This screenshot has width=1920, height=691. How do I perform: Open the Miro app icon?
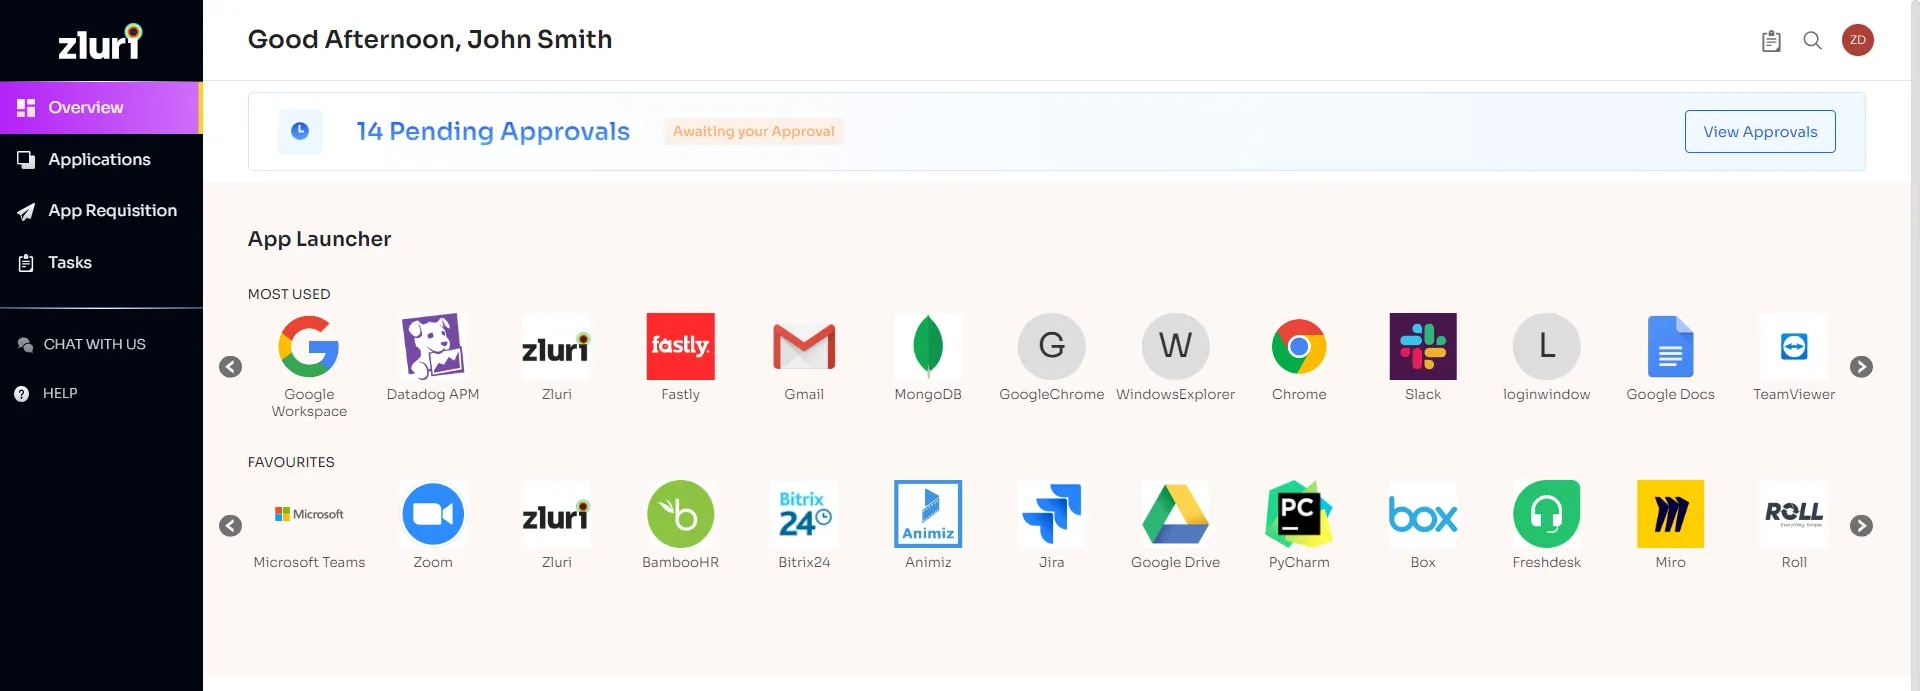tap(1671, 514)
